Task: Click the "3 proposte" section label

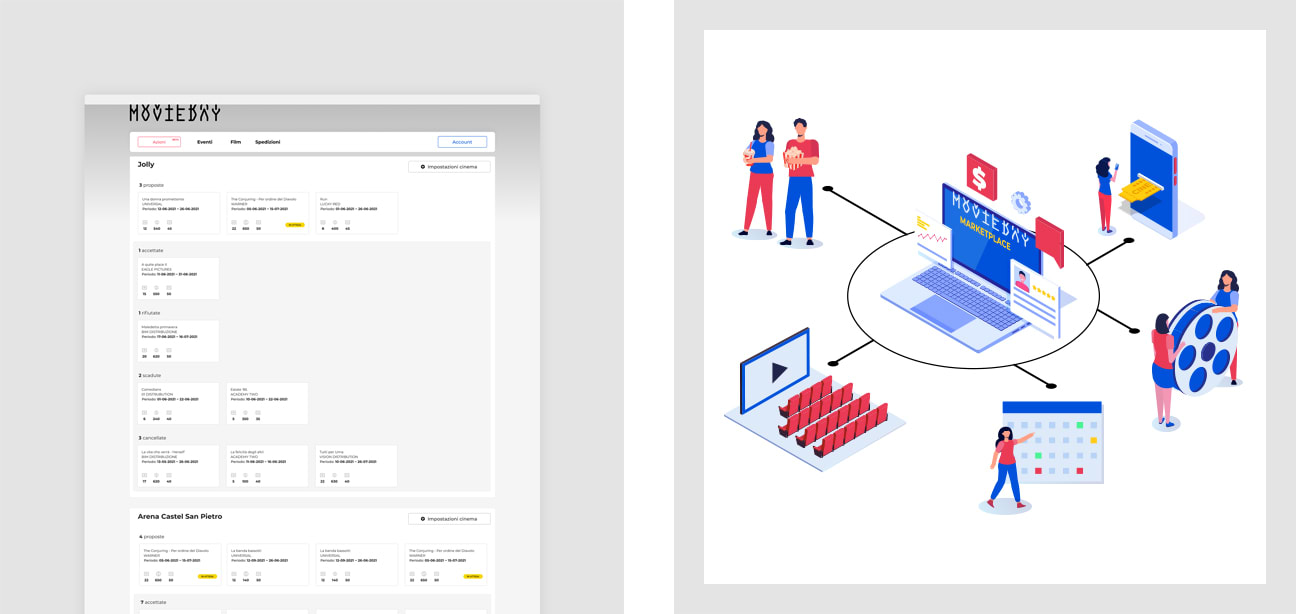Action: 151,185
